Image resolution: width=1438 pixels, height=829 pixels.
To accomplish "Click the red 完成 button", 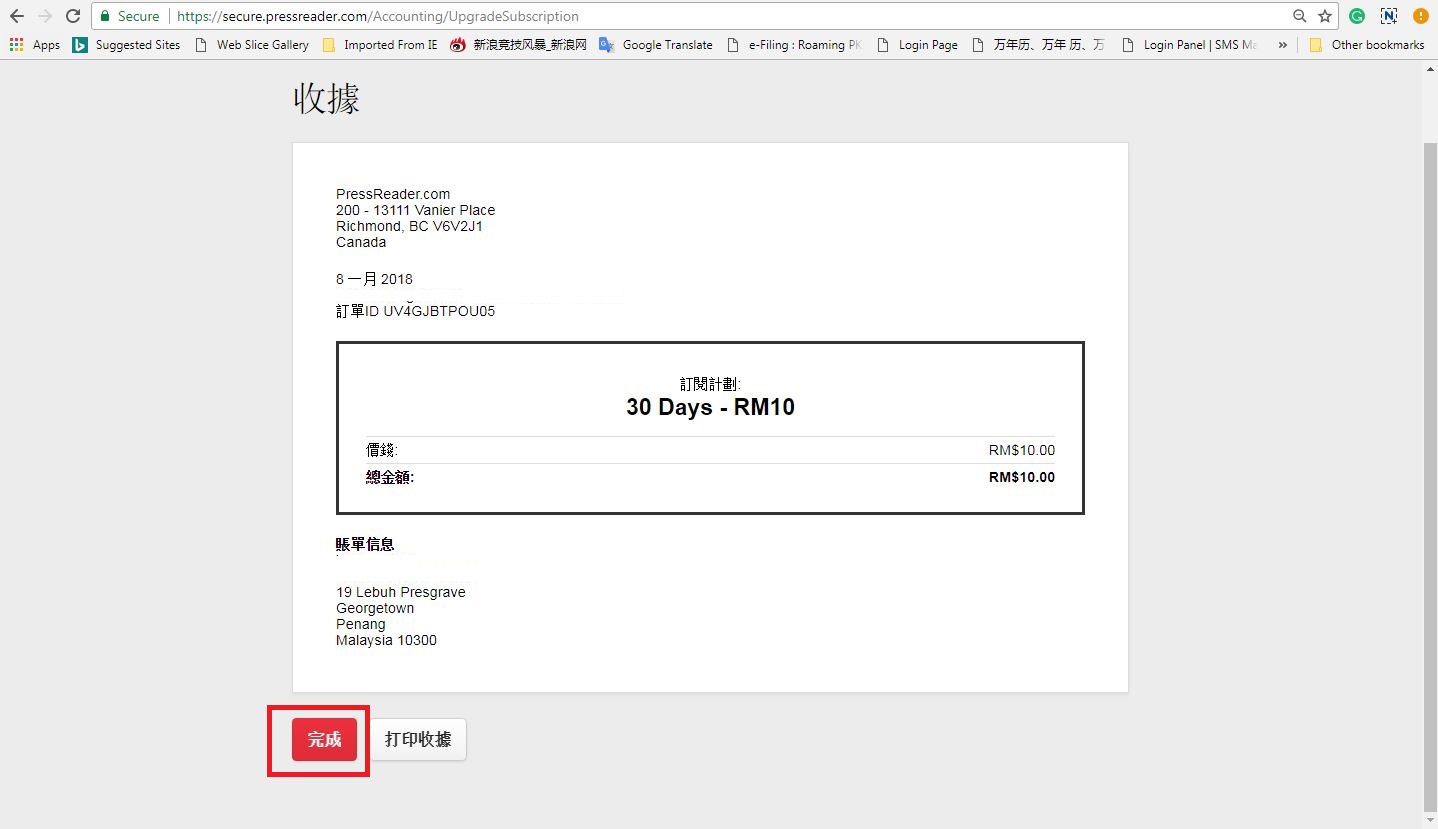I will click(x=324, y=740).
